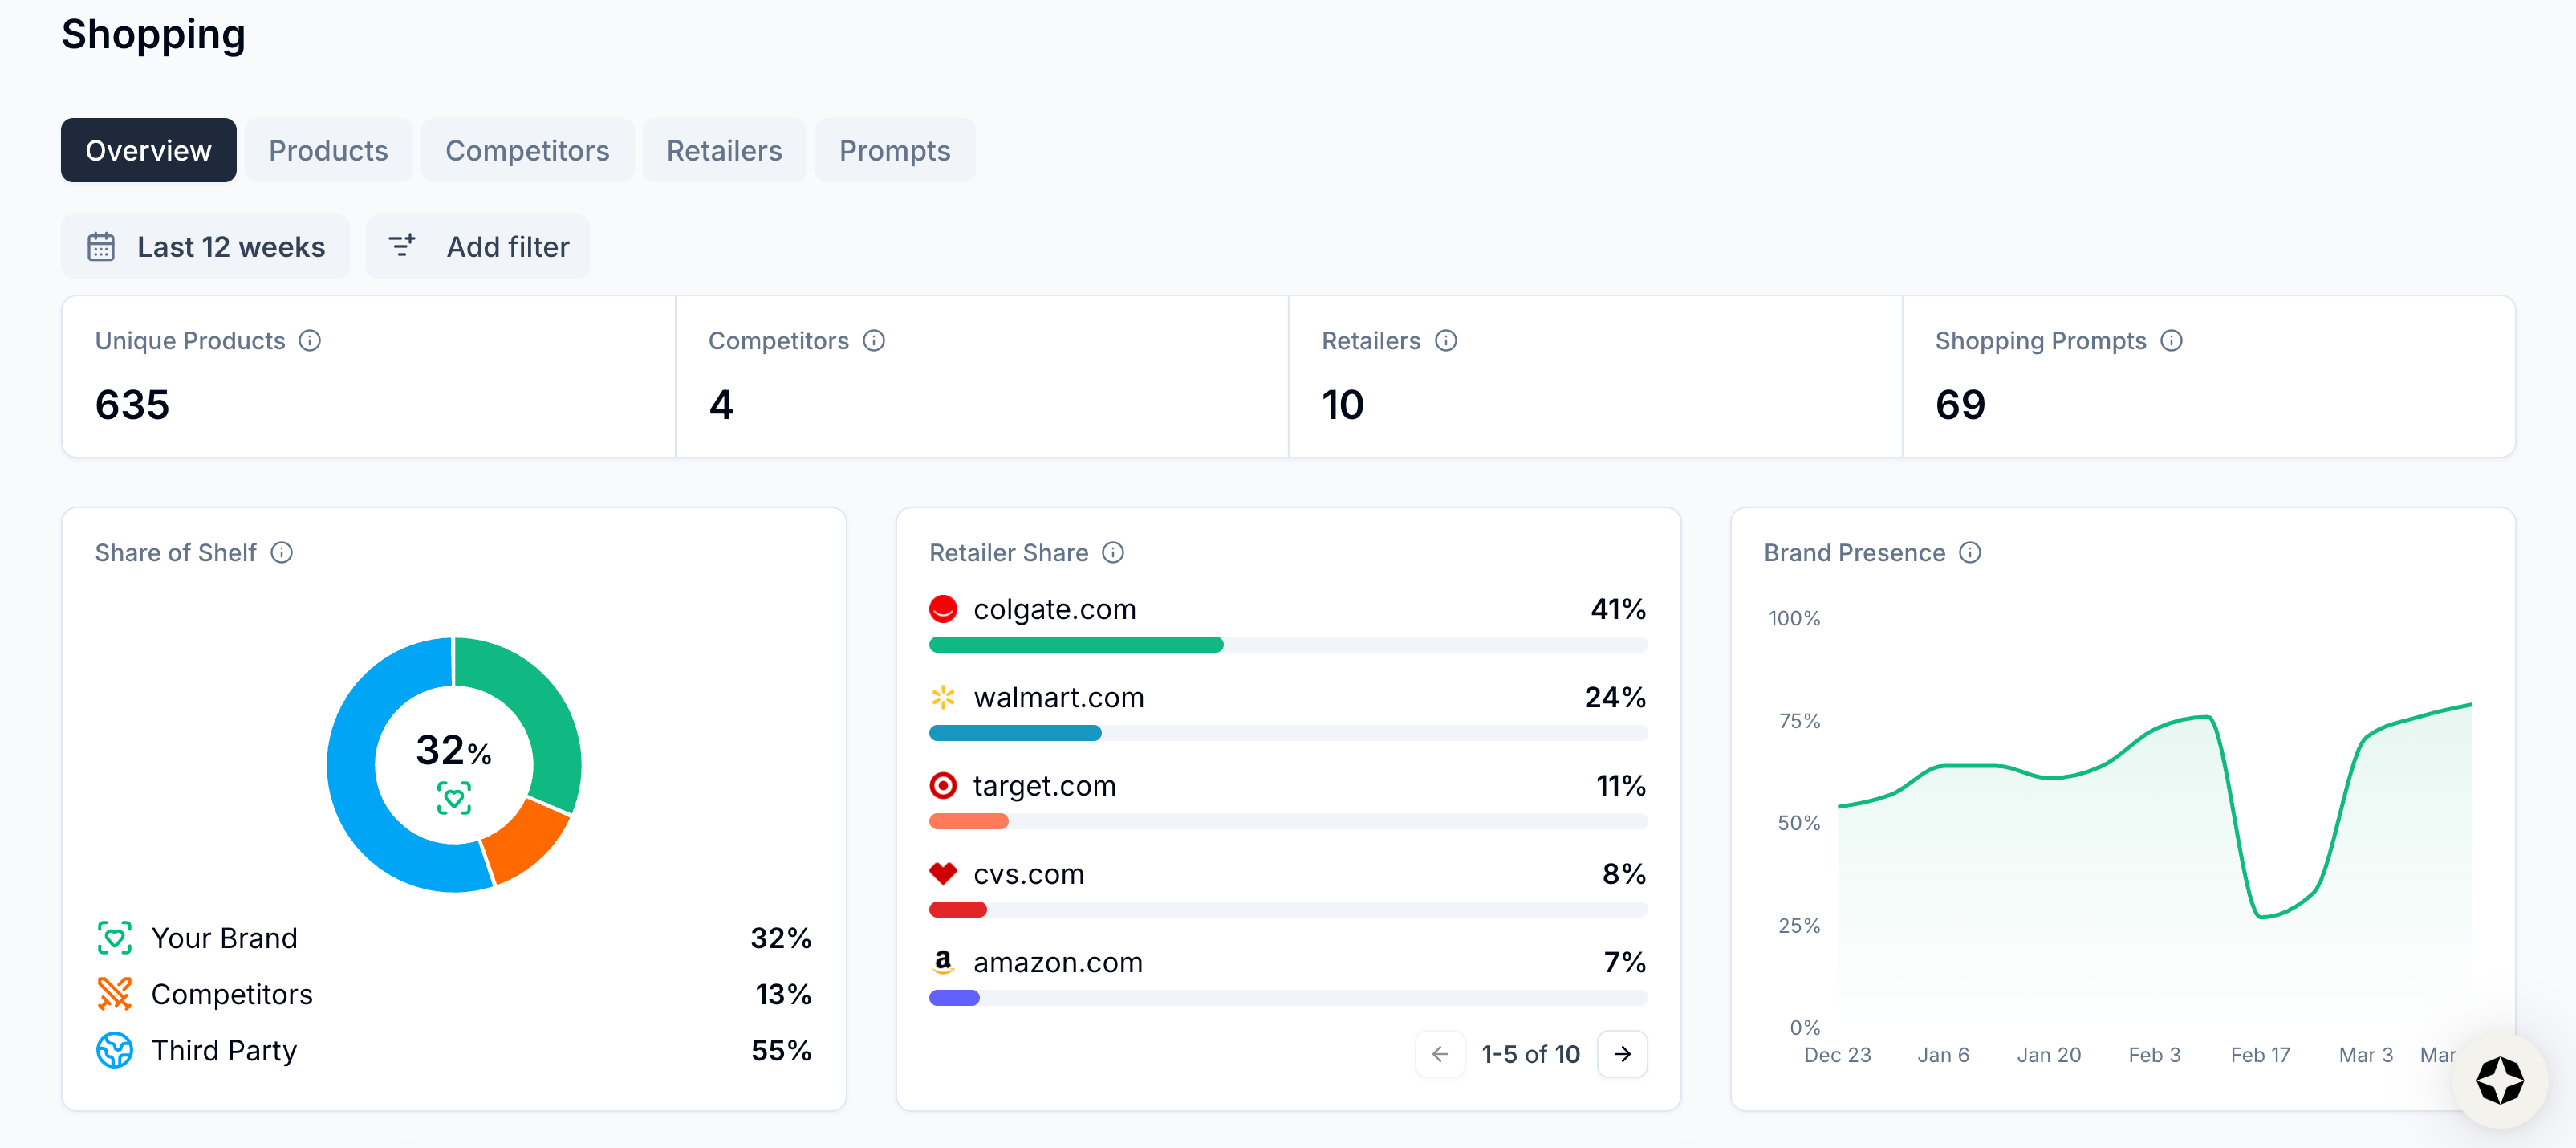Viewport: 2576px width, 1148px height.
Task: Click the green colgate.com share bar
Action: [x=1075, y=645]
